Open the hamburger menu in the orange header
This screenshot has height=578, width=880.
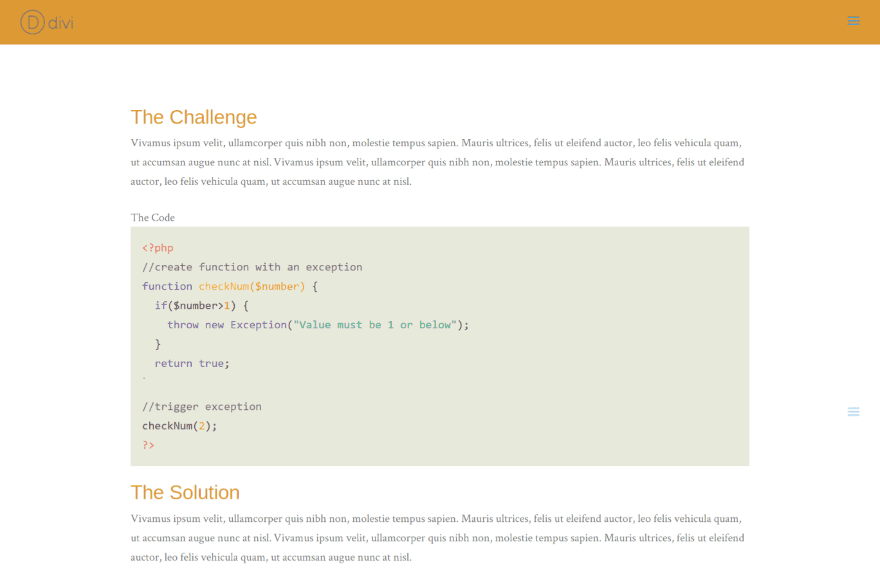coord(853,21)
